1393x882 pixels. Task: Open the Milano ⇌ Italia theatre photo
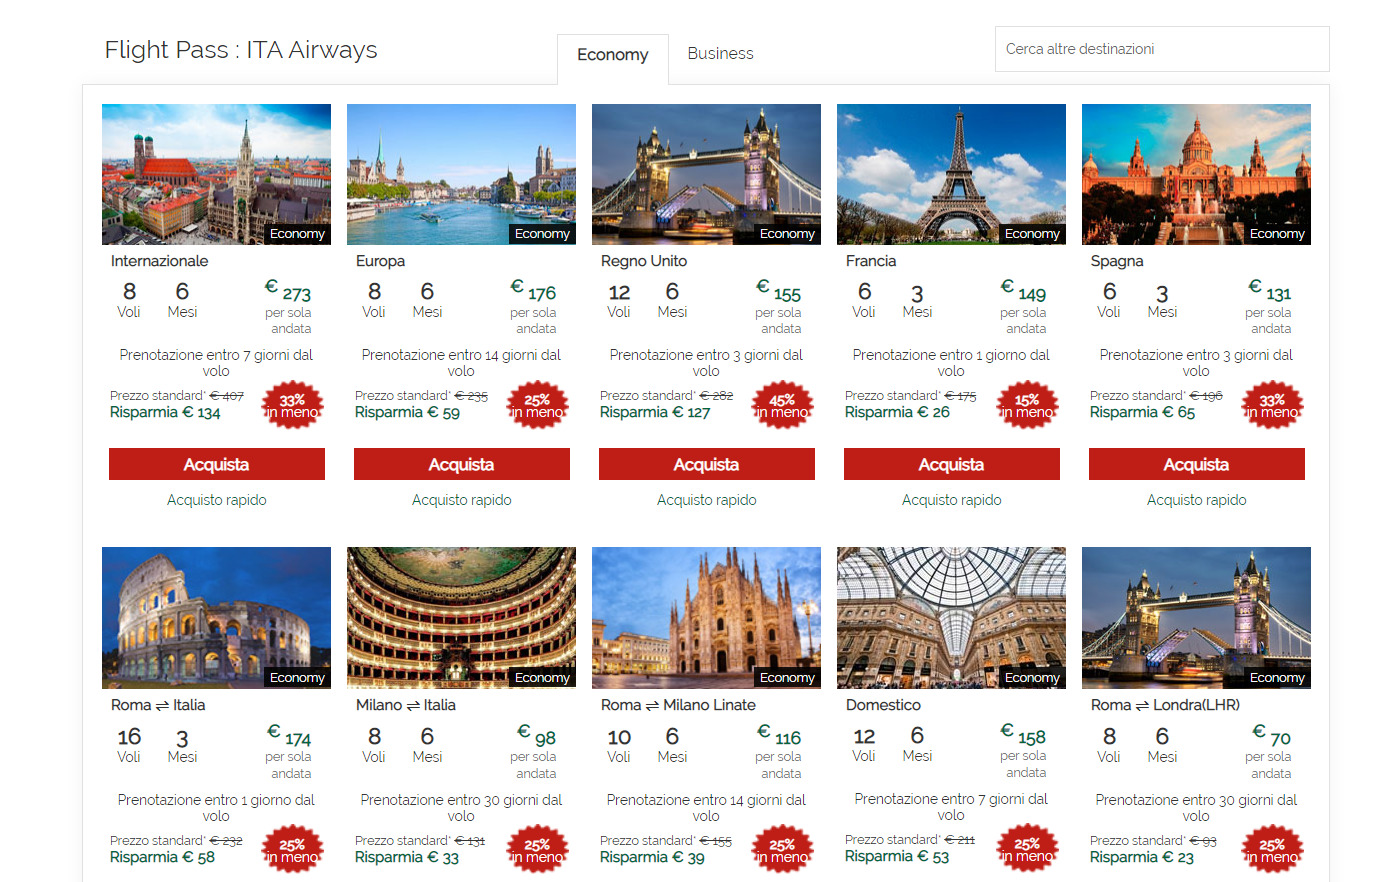(x=461, y=618)
